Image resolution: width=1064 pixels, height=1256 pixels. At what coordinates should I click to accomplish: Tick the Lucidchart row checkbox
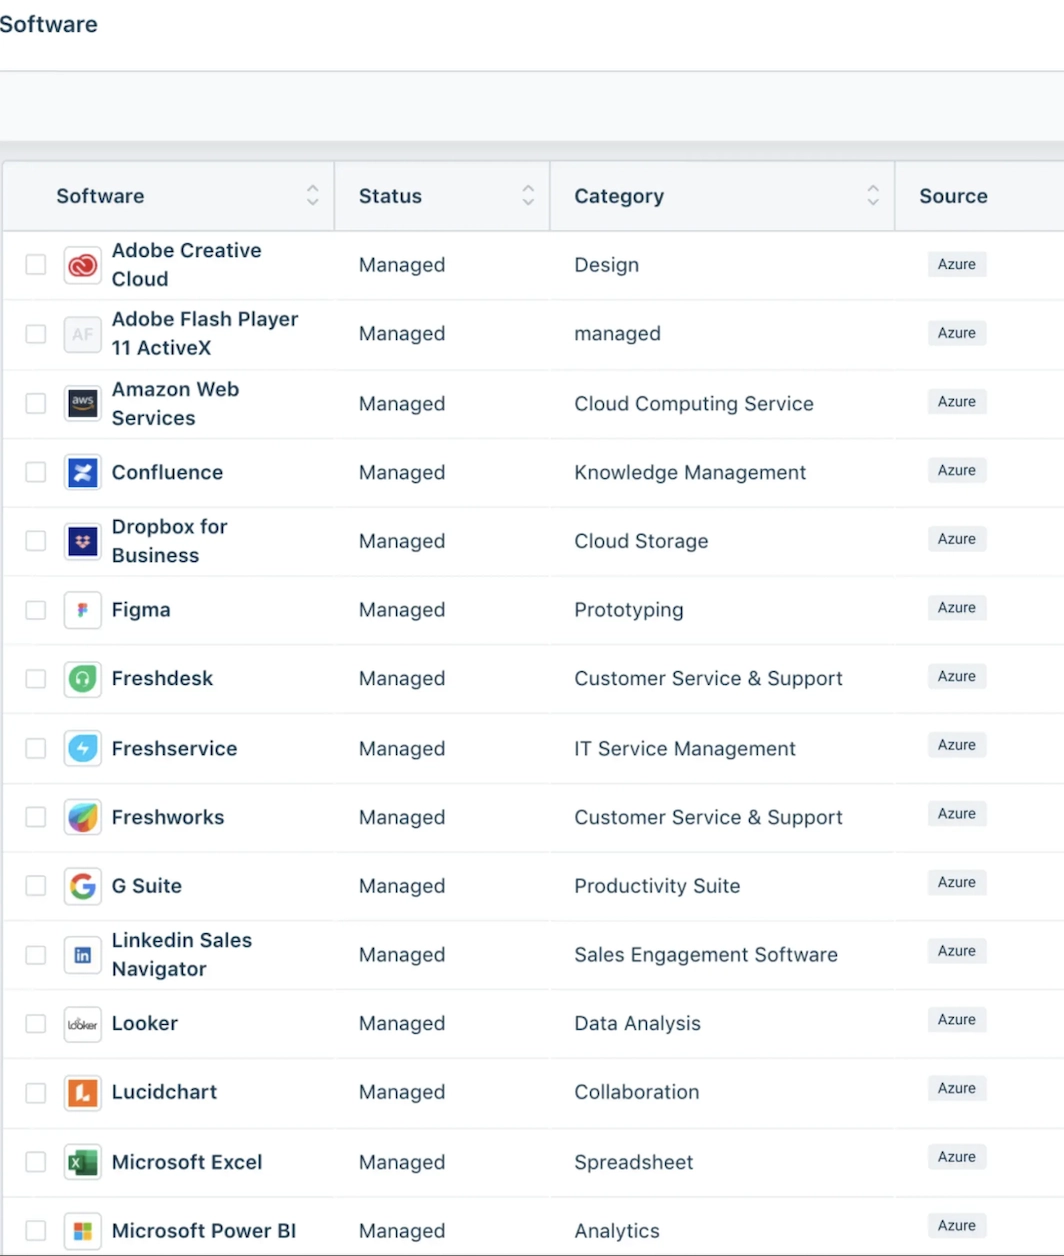tap(36, 1093)
